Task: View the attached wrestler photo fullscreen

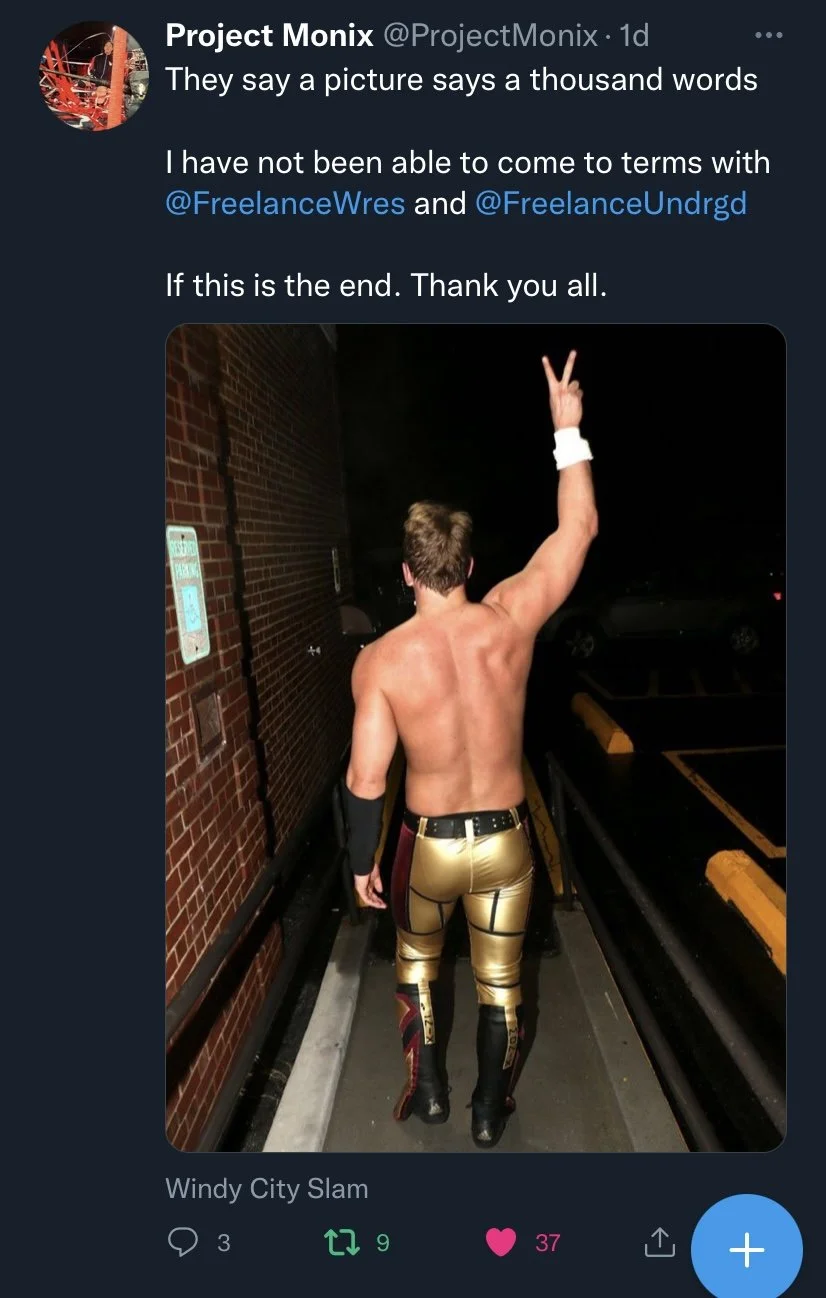Action: (x=476, y=738)
